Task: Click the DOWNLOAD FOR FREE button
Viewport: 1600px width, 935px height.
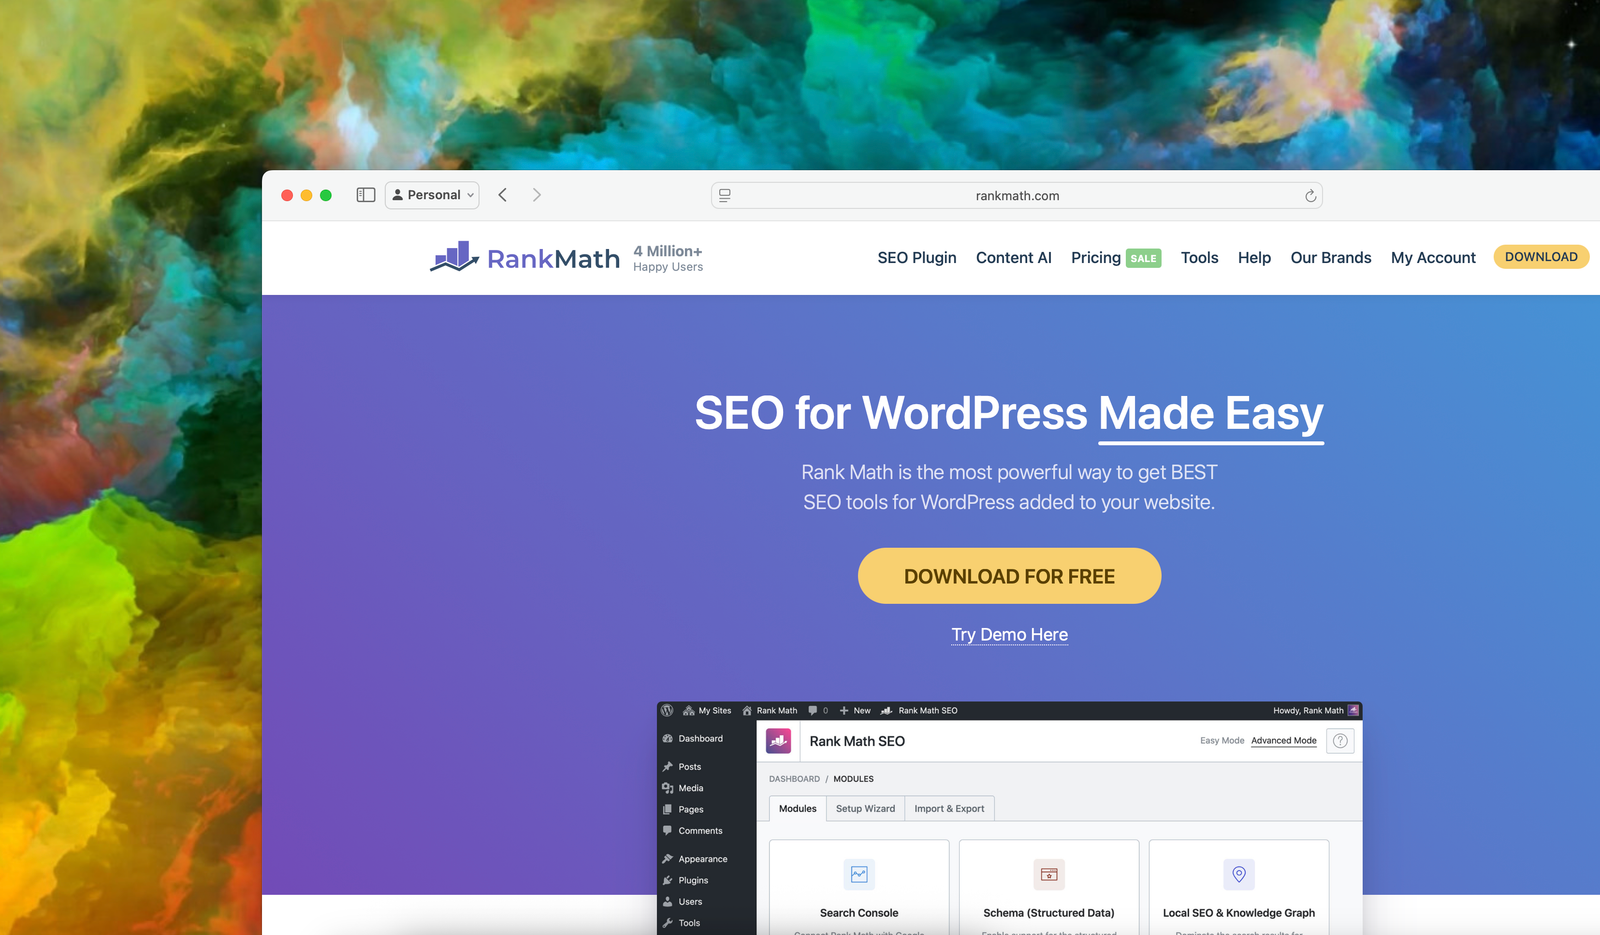Action: pos(1009,576)
